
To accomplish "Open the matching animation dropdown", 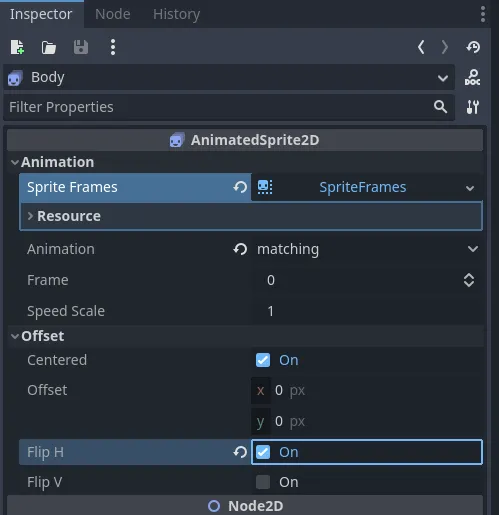I will 367,249.
